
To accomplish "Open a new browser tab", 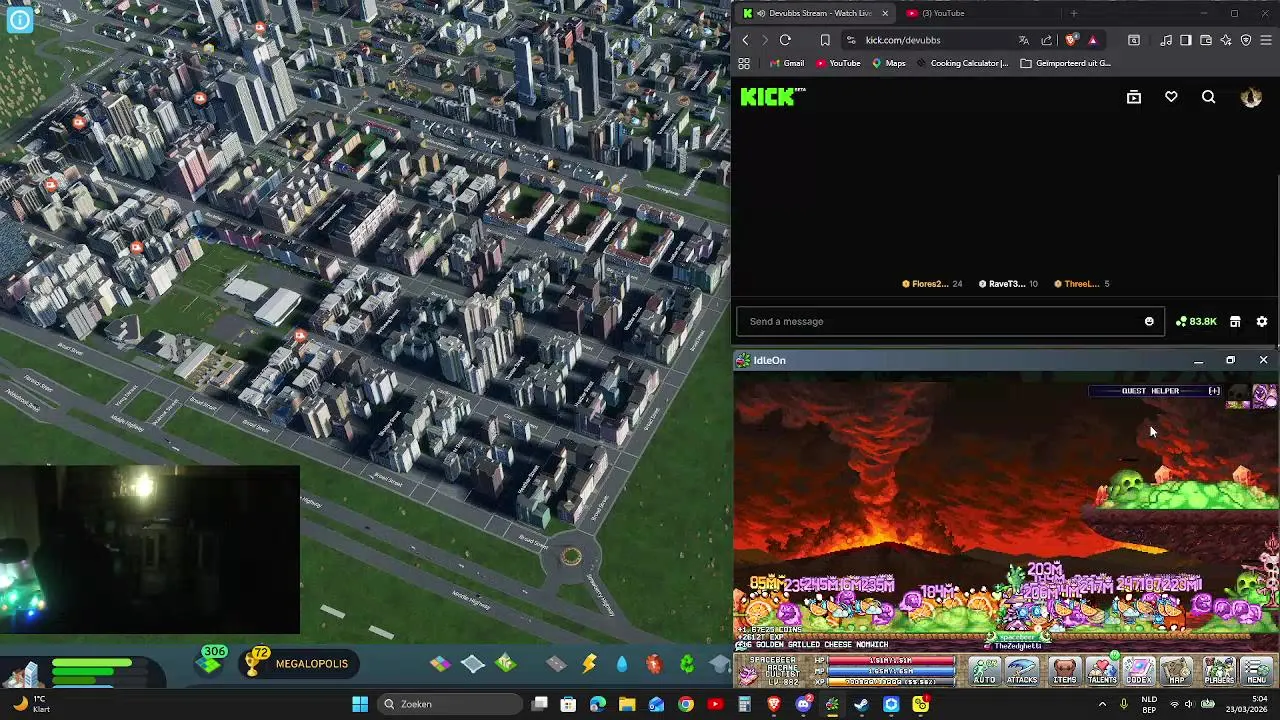I will point(1073,13).
